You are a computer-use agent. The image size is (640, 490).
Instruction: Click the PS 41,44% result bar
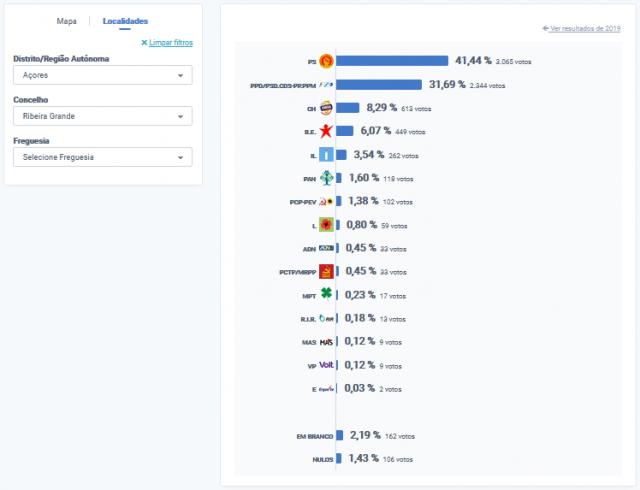(x=392, y=61)
